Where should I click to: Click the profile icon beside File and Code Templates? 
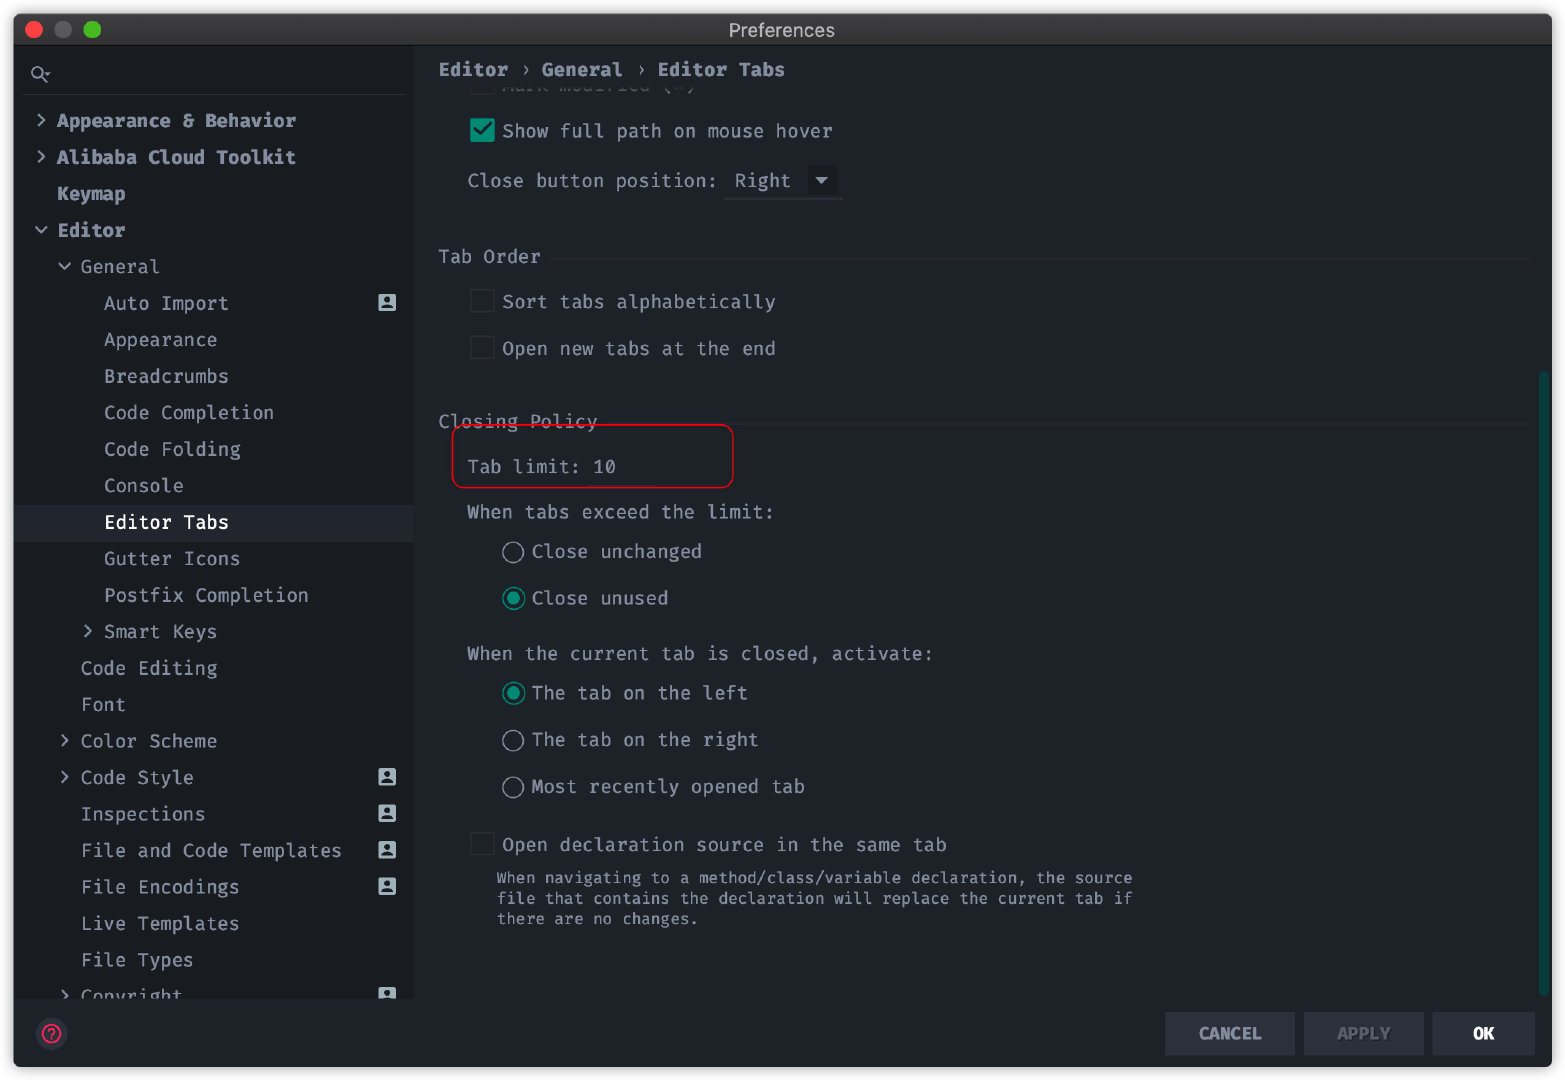[387, 850]
